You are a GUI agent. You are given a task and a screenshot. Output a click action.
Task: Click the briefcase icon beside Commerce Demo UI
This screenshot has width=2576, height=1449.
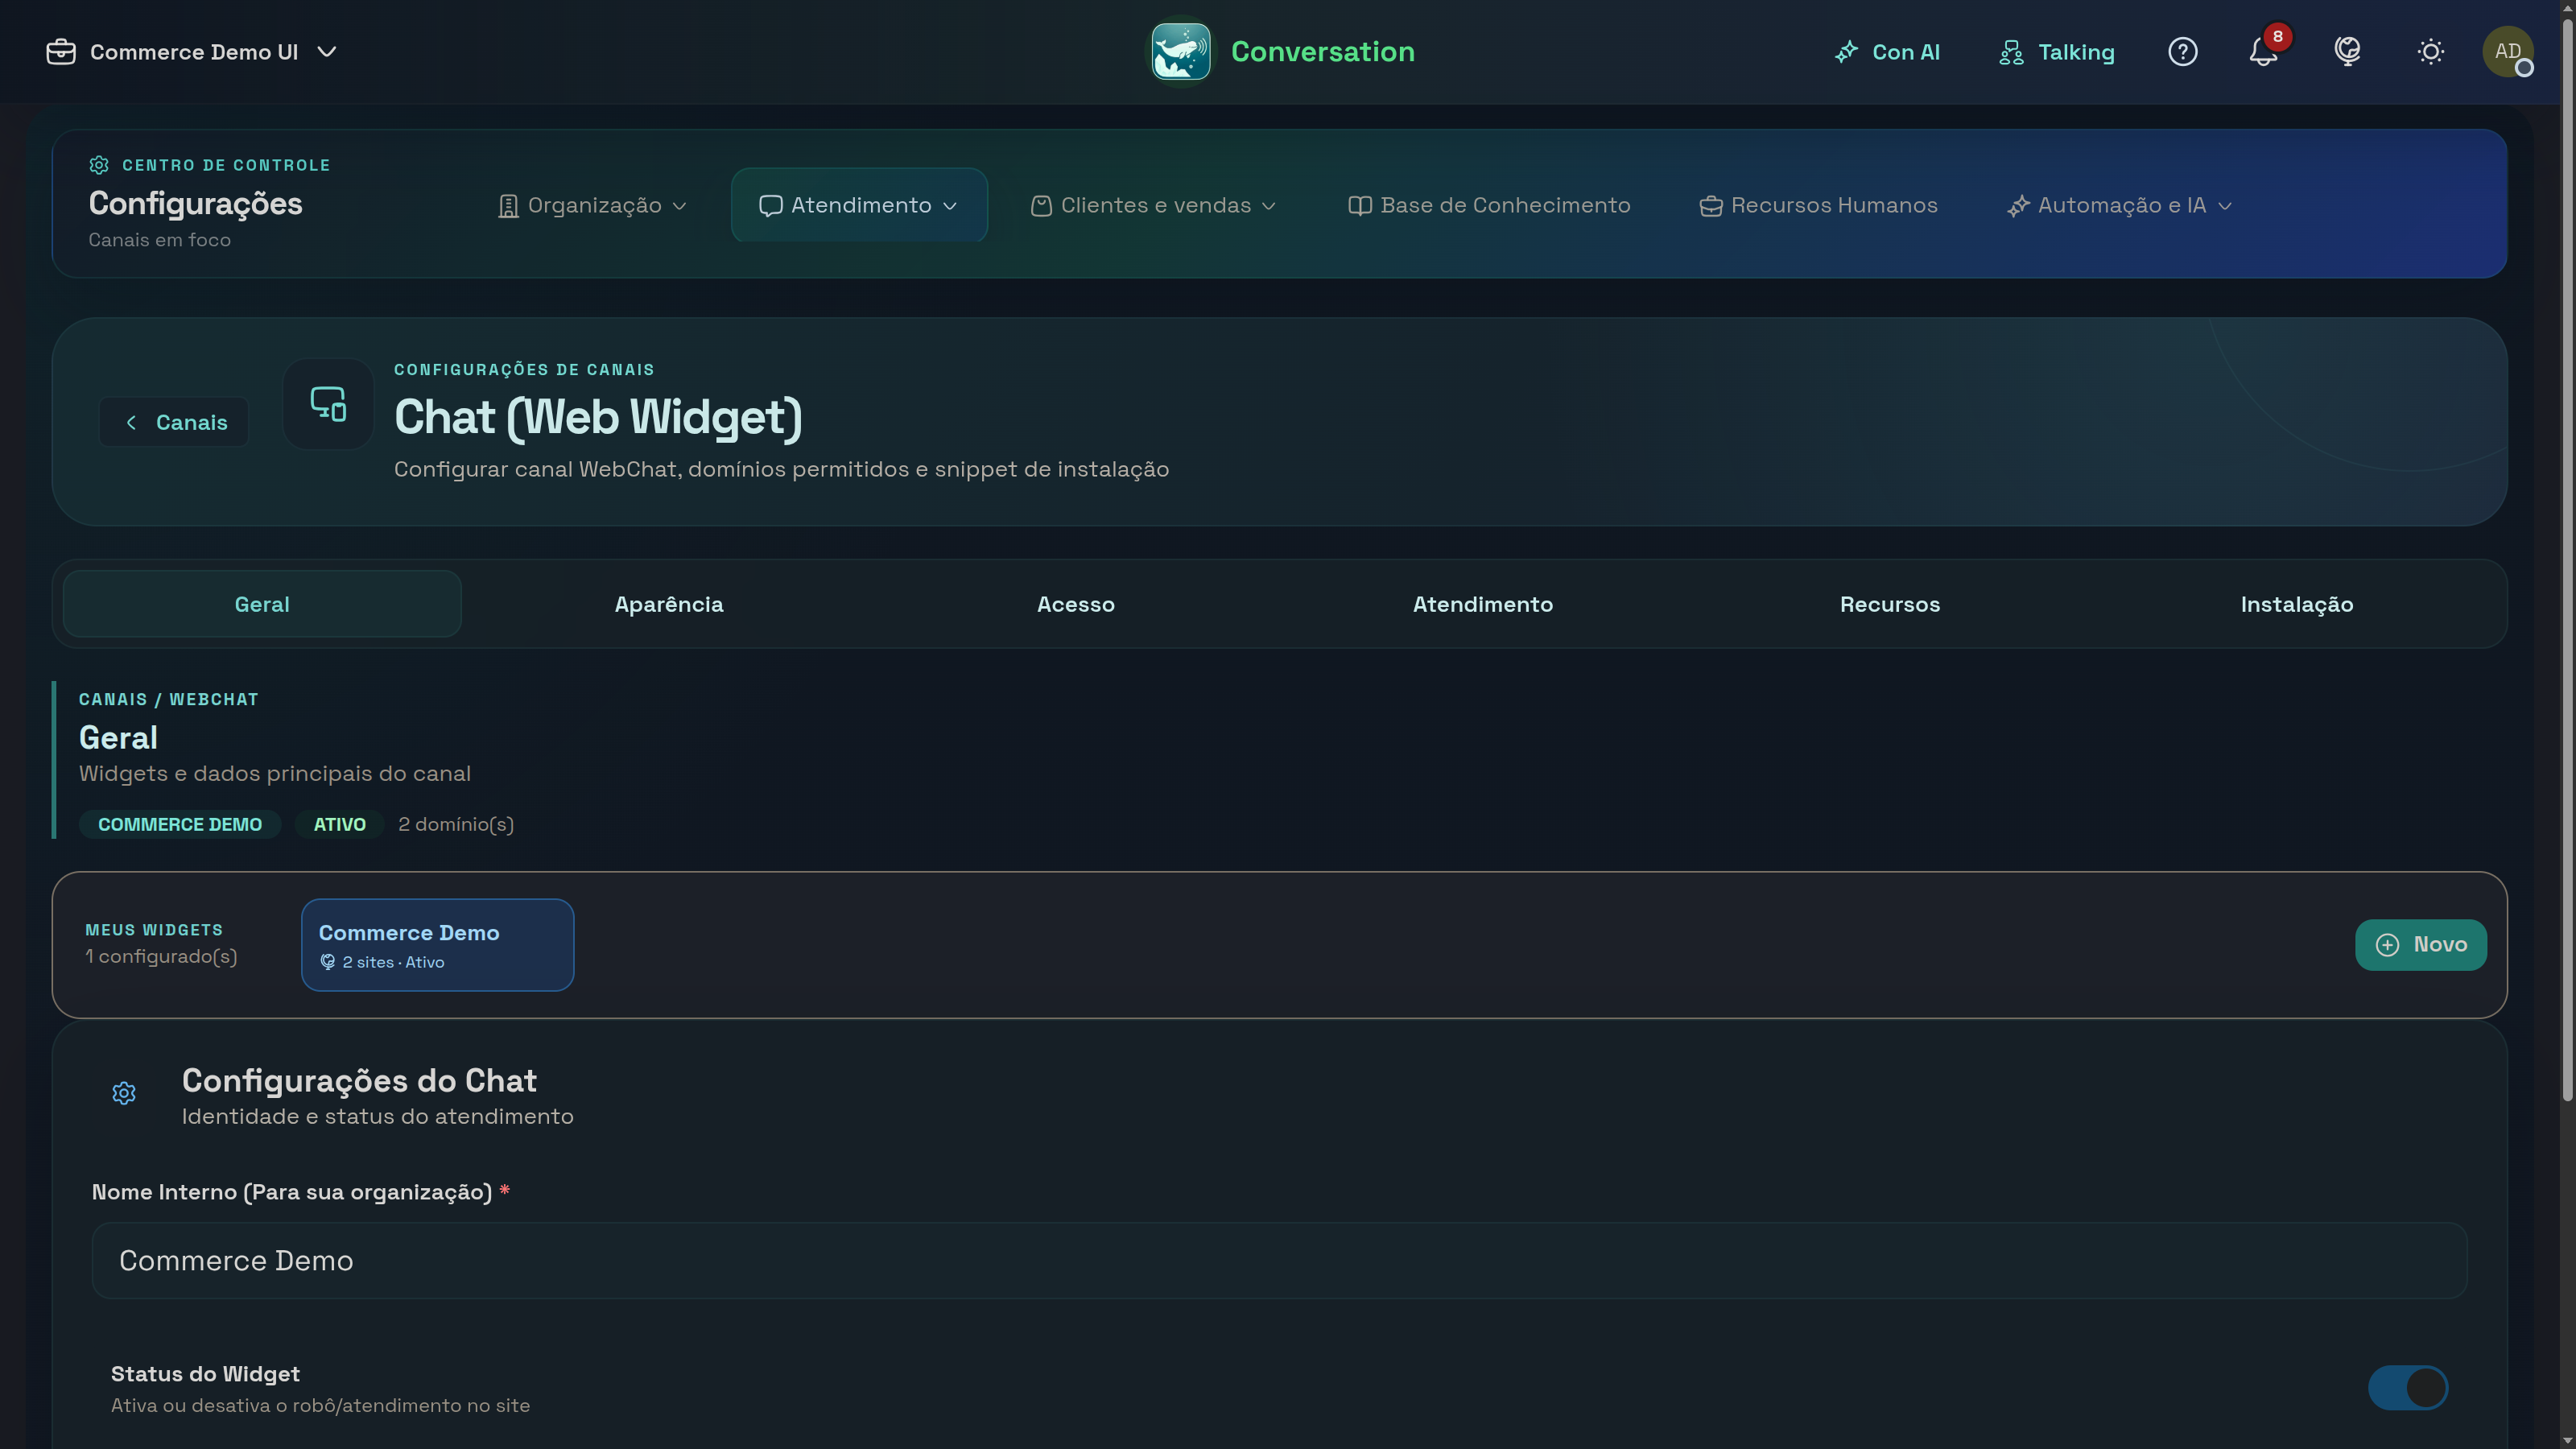point(61,52)
